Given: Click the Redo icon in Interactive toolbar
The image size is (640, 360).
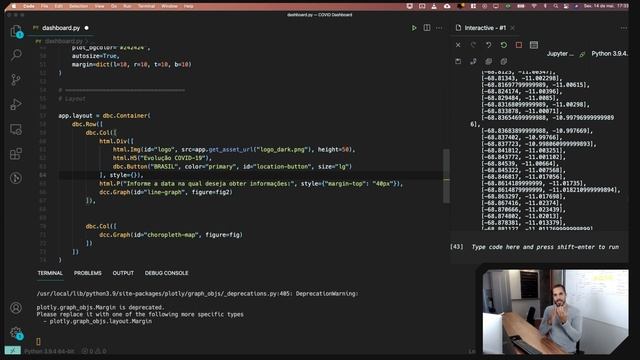Looking at the screenshot, I should 473,45.
